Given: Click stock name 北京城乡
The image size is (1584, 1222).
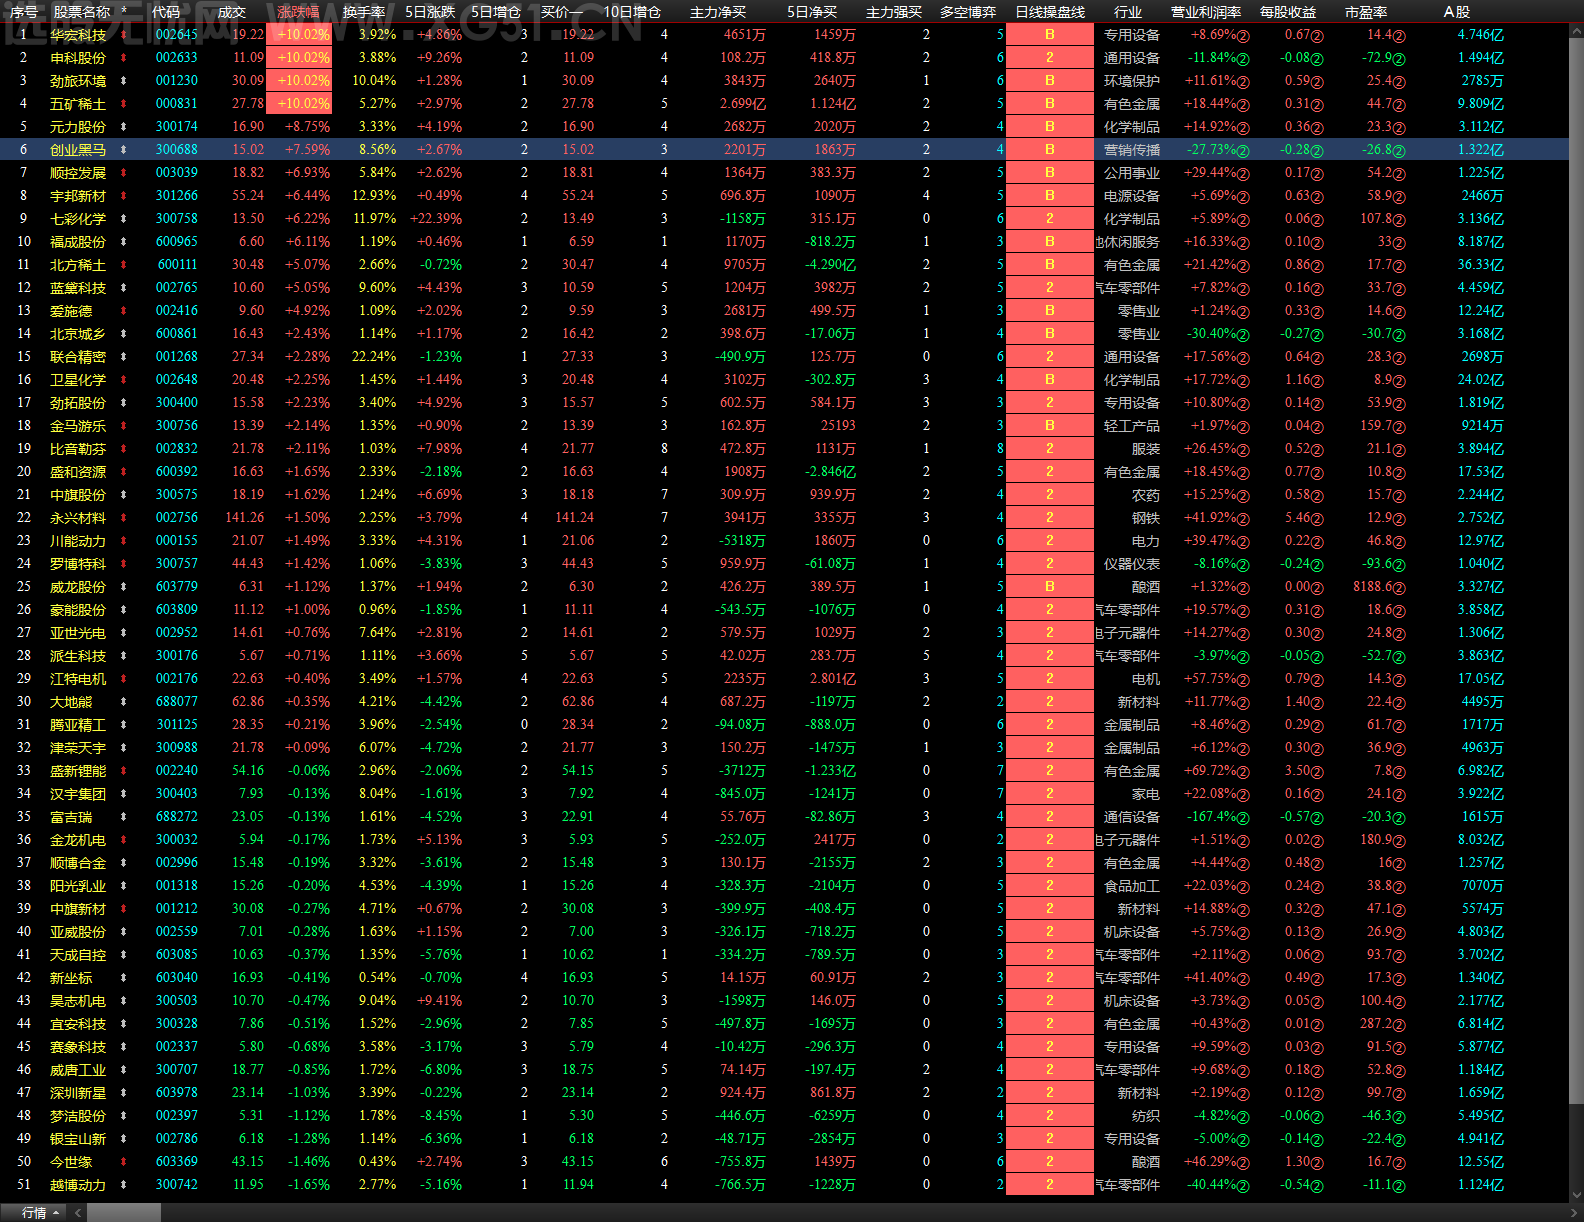Looking at the screenshot, I should pos(78,334).
